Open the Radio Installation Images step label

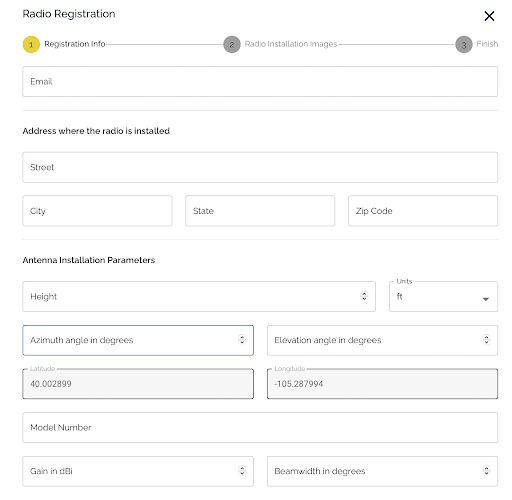291,44
